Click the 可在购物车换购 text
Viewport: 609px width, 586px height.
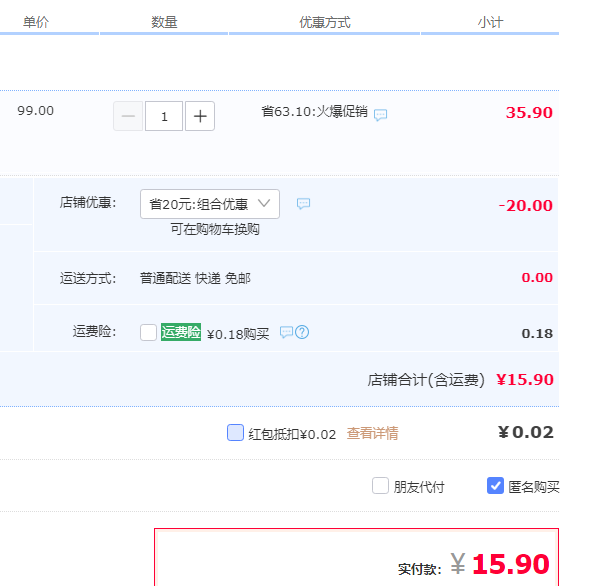[215, 229]
